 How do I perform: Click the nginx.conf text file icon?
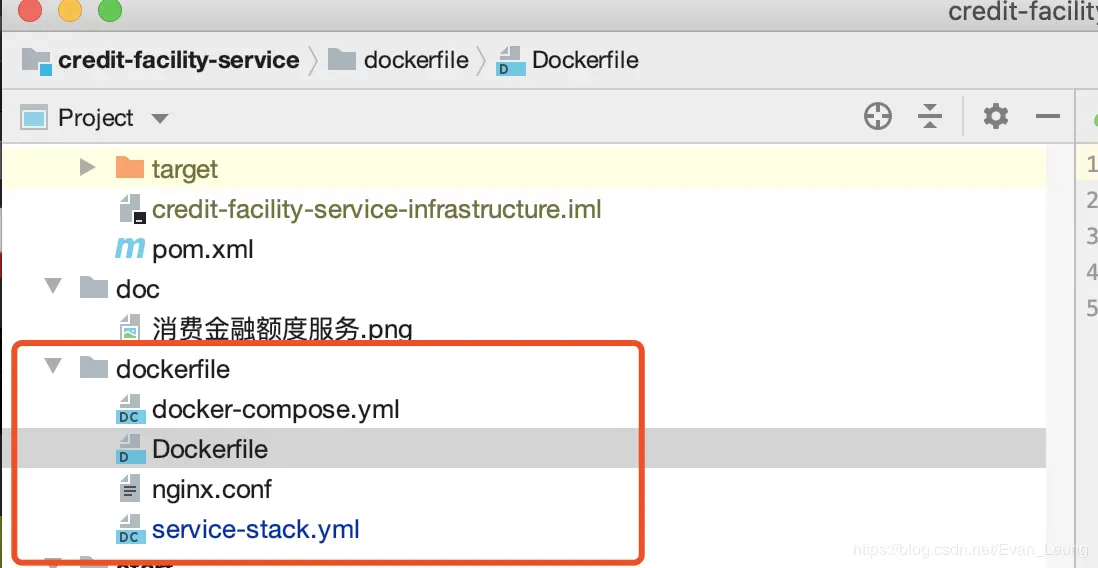pos(130,489)
